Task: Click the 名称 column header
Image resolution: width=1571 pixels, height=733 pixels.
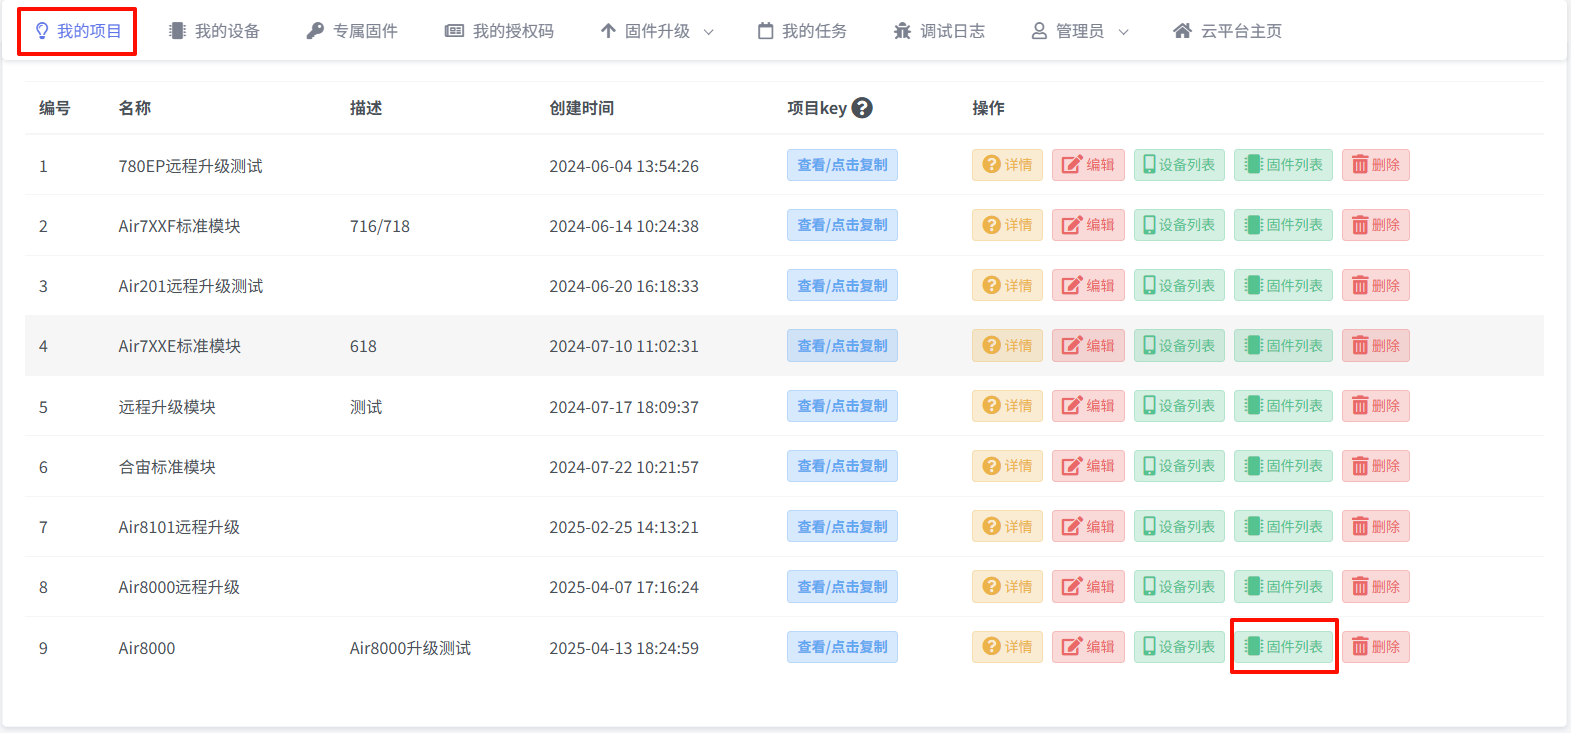Action: (x=135, y=108)
